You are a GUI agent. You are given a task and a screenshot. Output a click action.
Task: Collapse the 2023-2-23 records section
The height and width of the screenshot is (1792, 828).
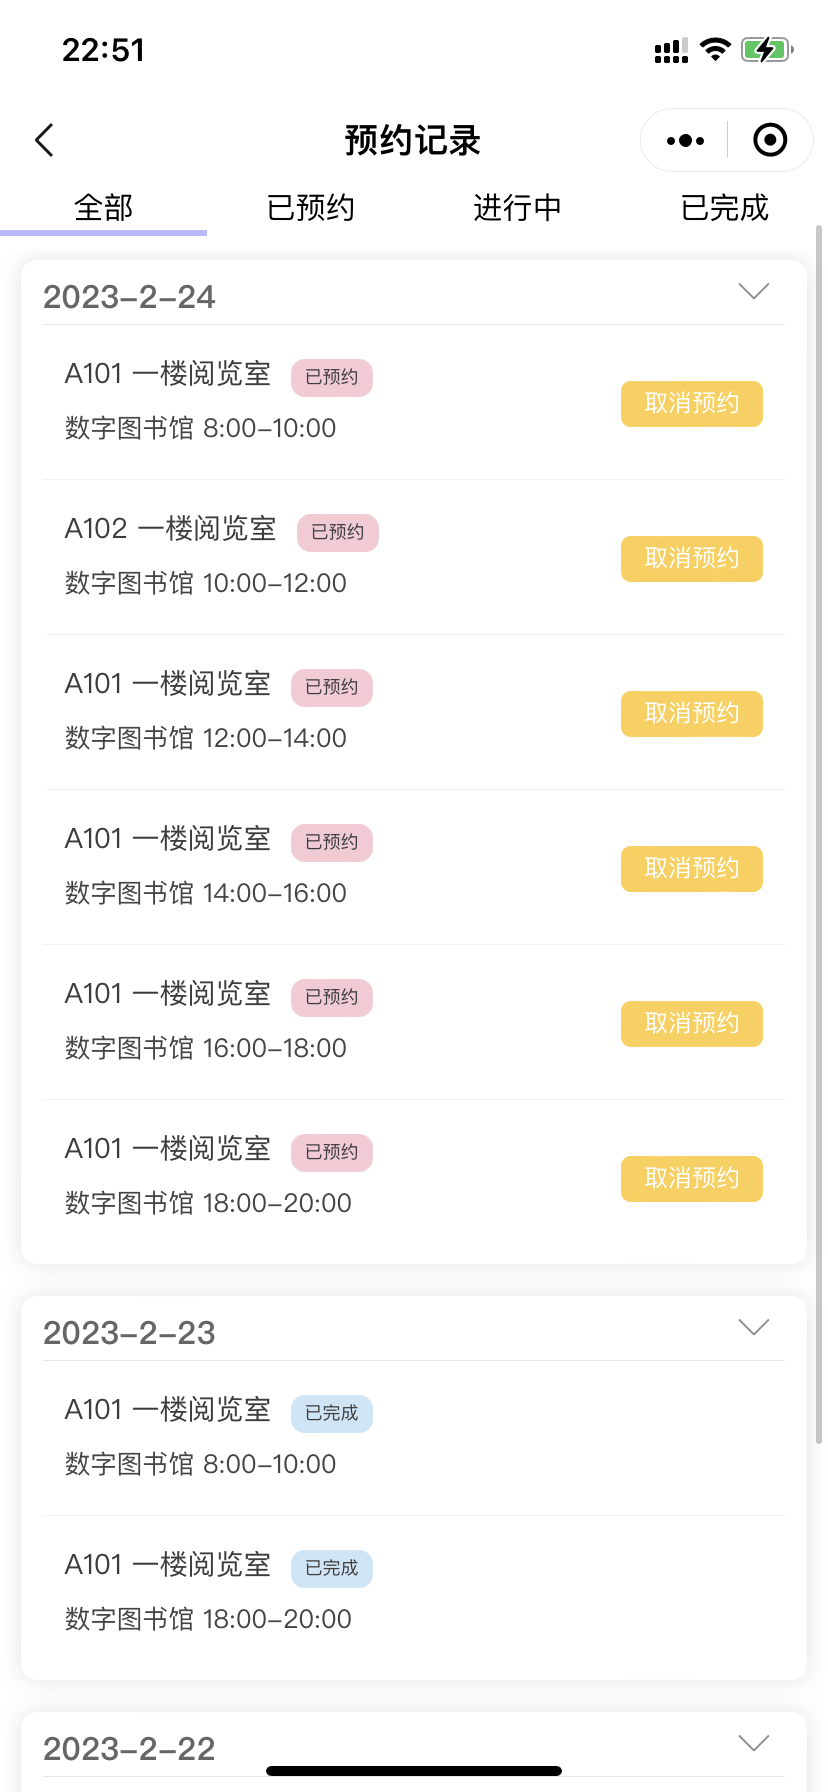[753, 1327]
